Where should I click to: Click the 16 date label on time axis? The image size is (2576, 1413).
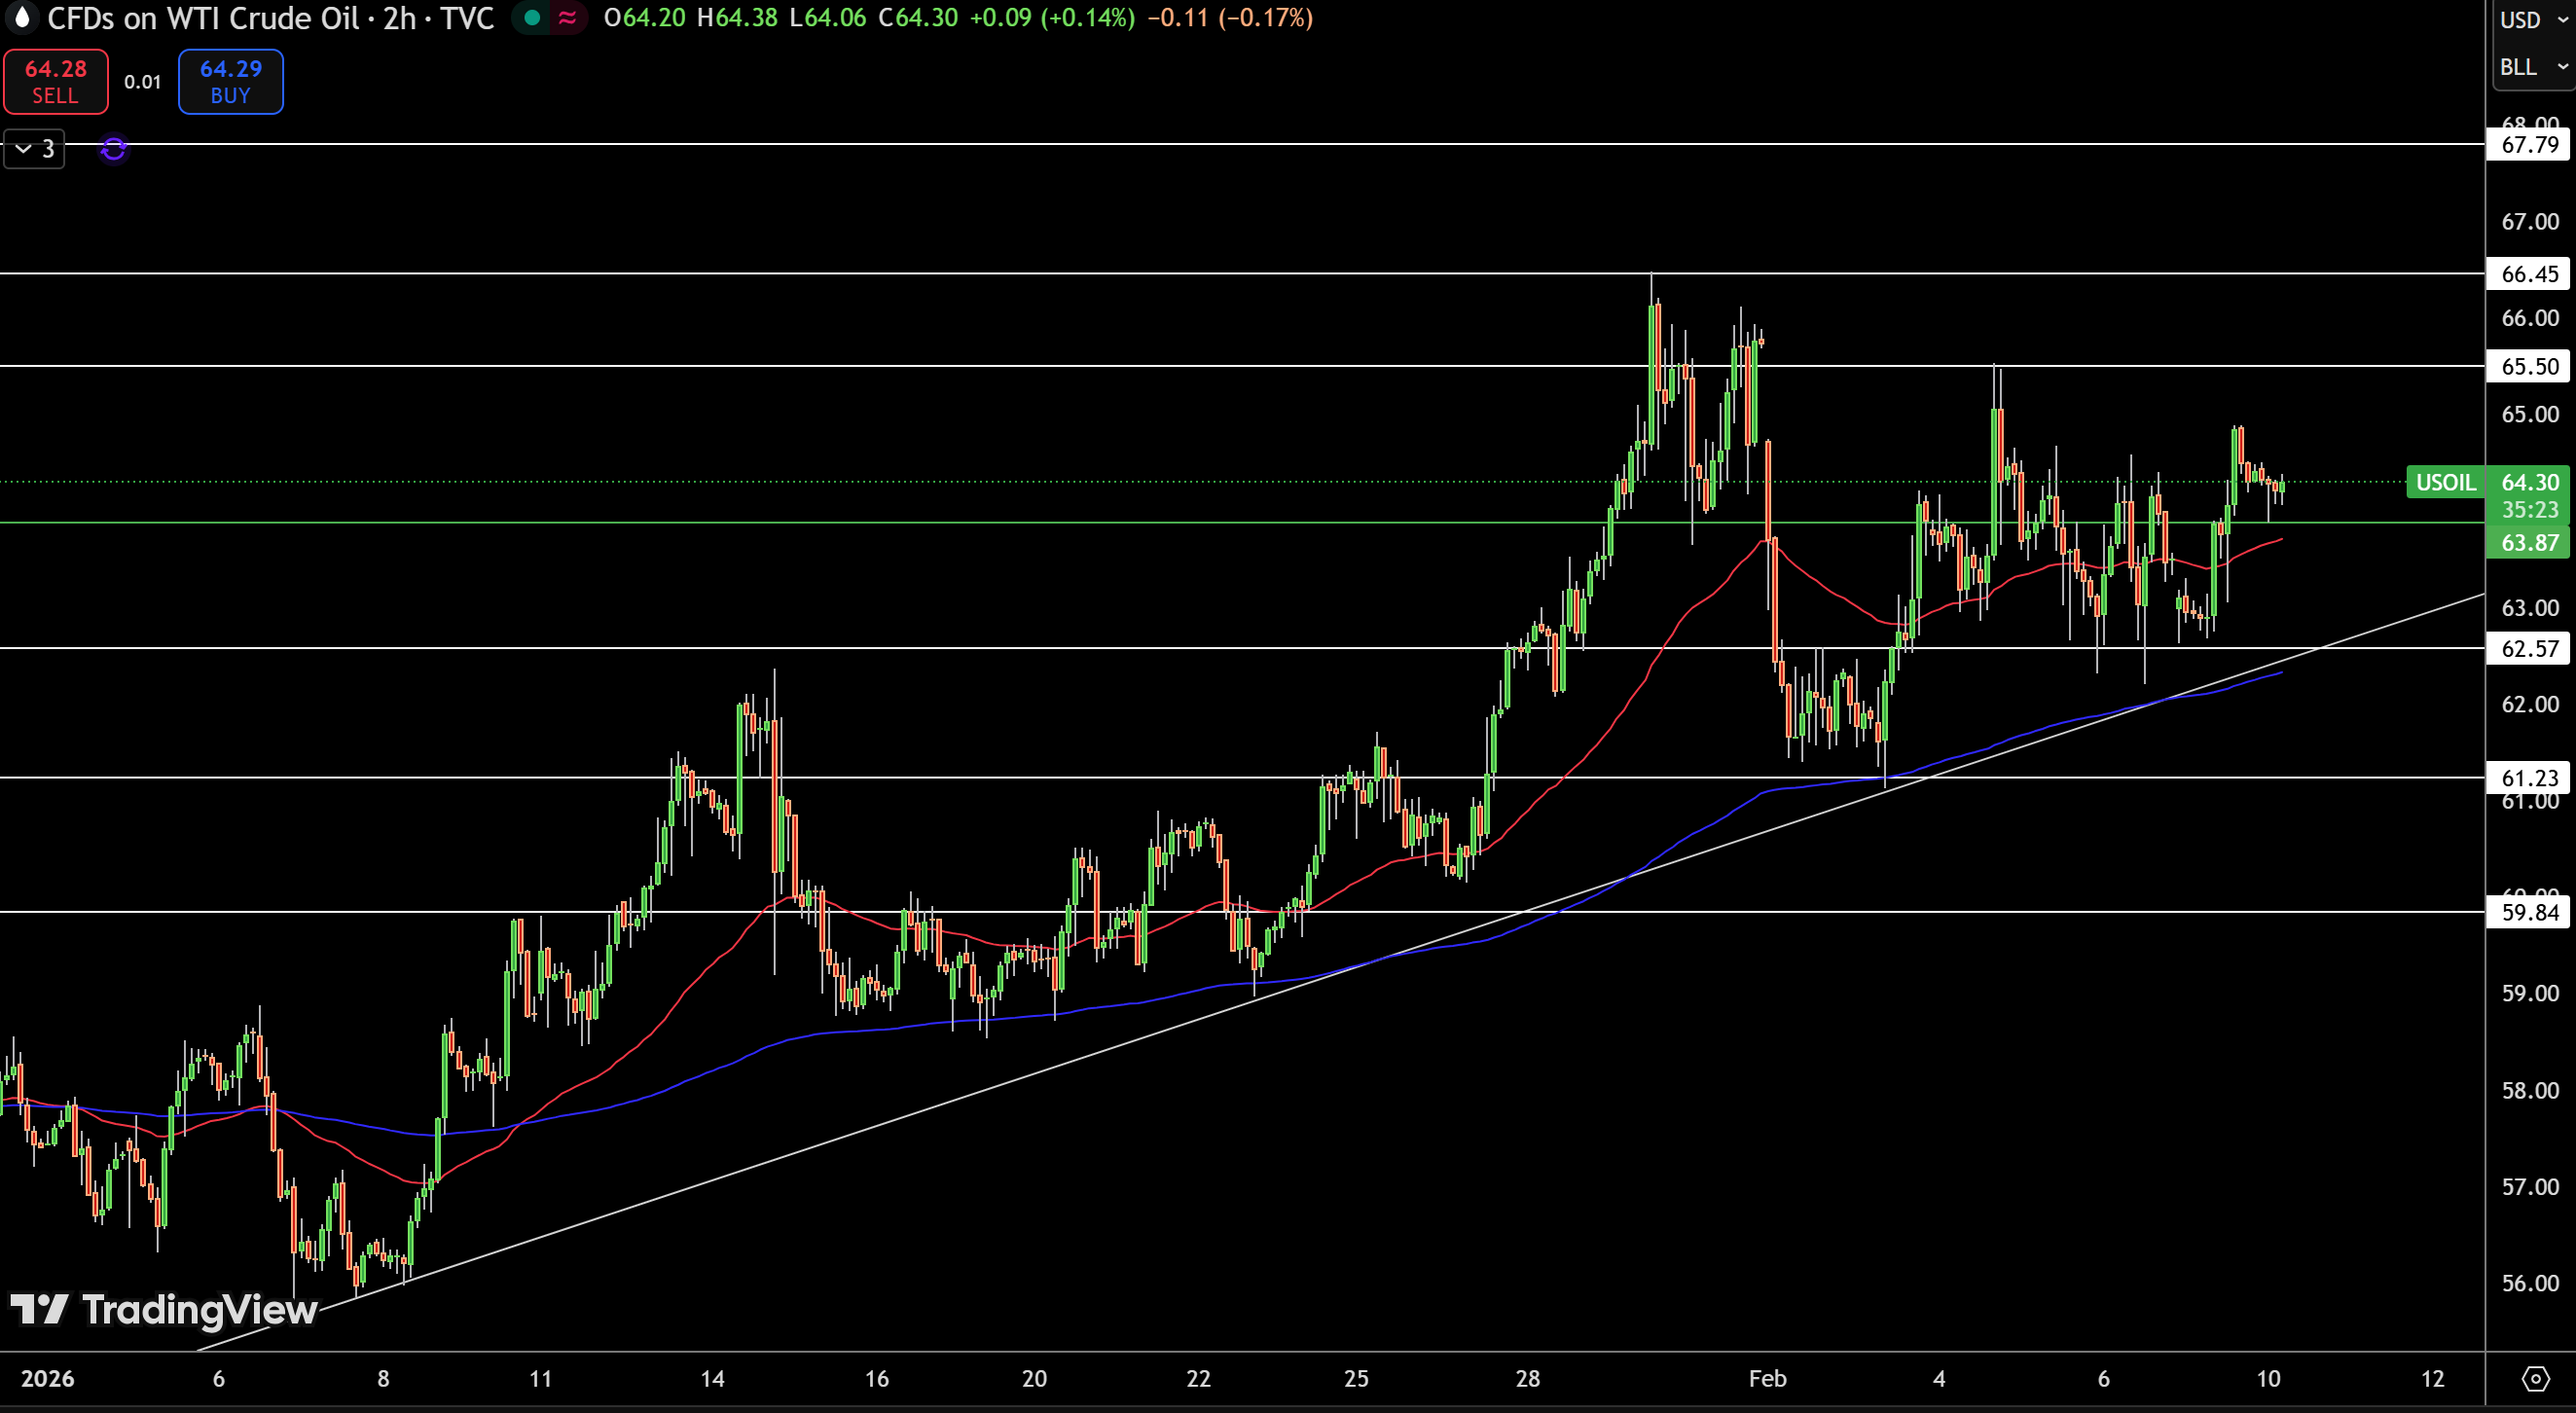(876, 1379)
